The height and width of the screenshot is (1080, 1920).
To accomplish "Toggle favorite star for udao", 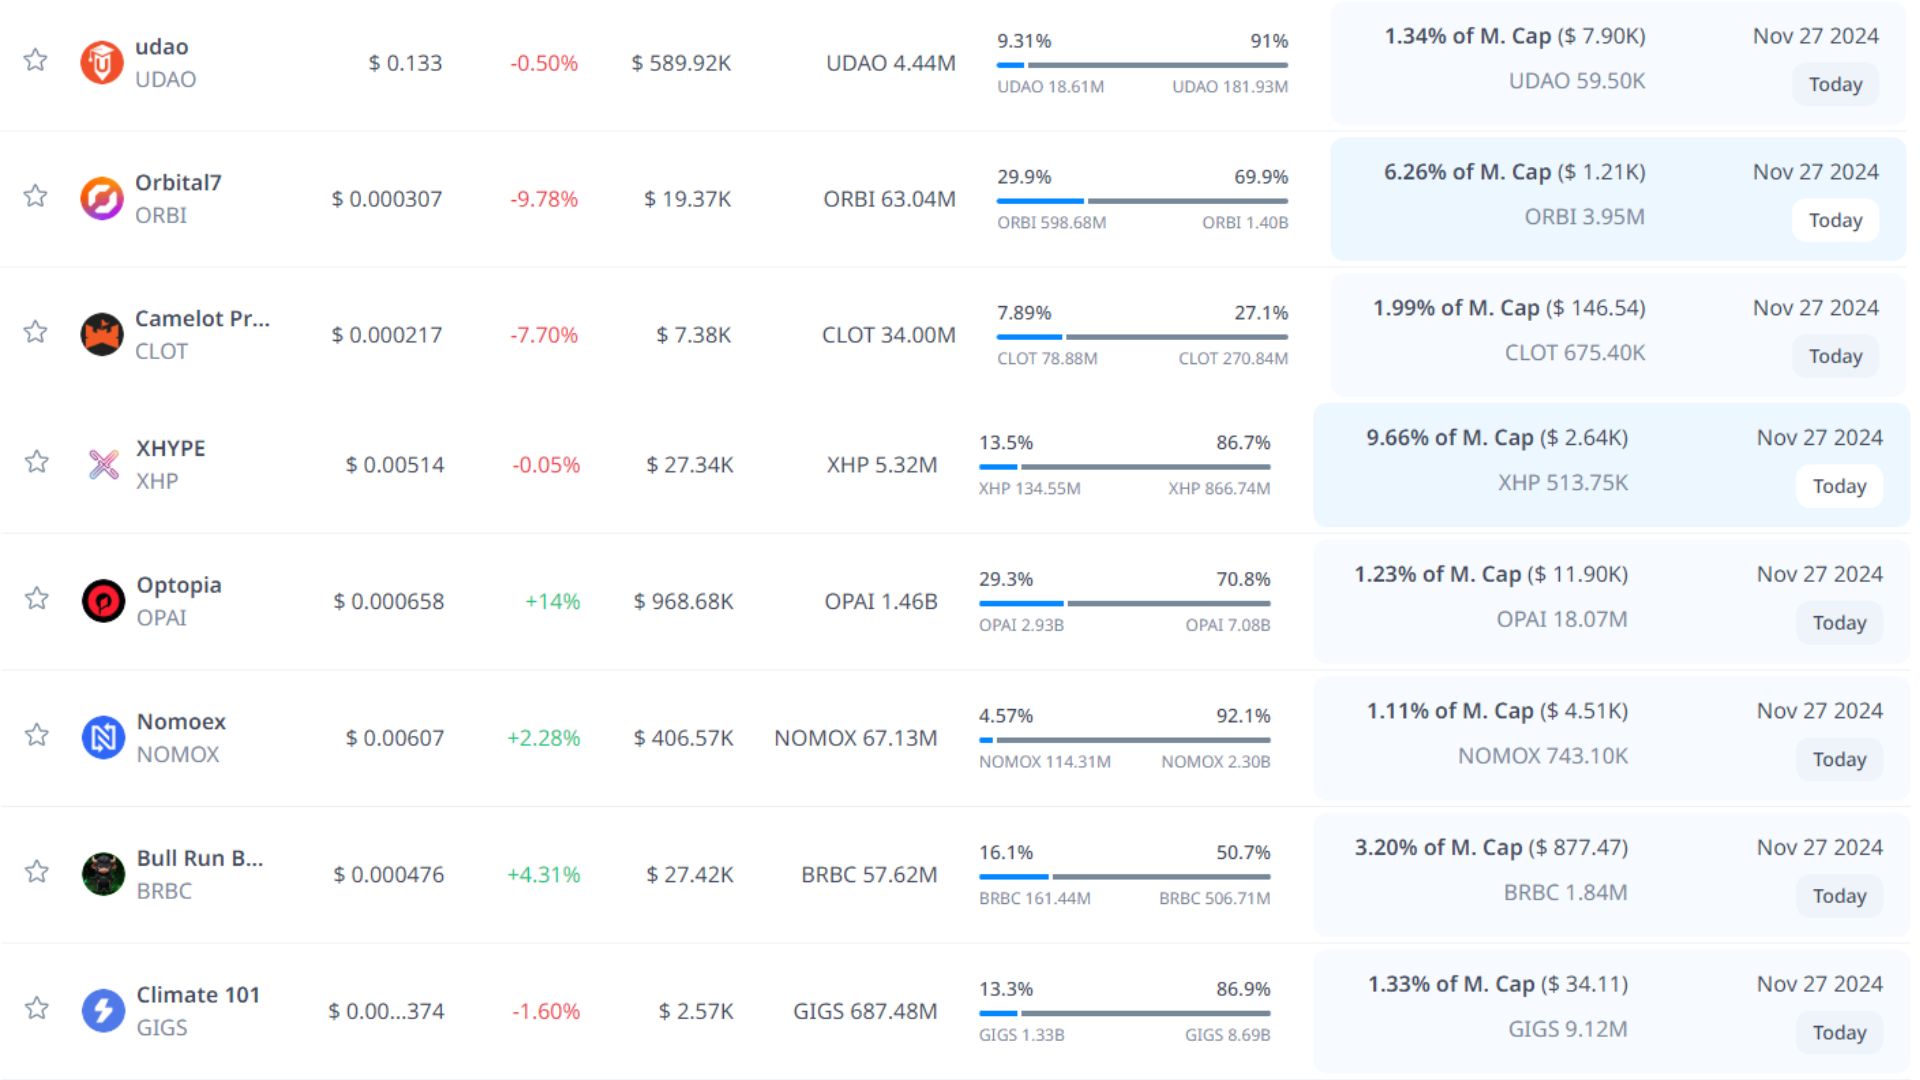I will [36, 60].
